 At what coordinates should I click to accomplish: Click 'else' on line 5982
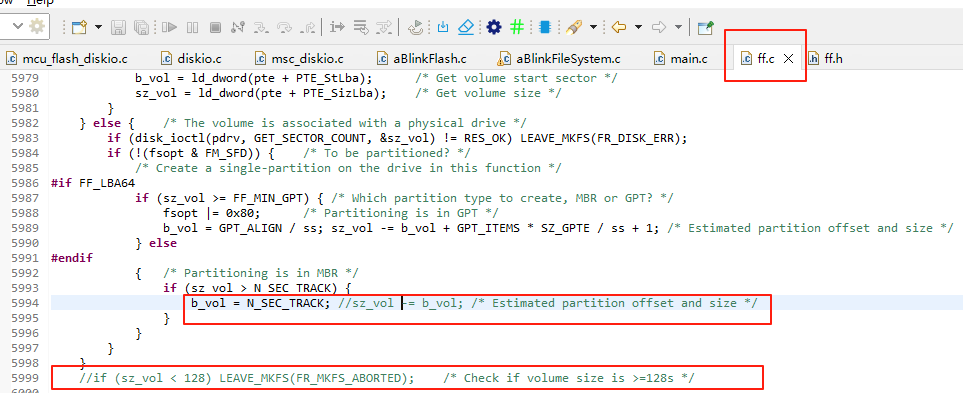(107, 123)
